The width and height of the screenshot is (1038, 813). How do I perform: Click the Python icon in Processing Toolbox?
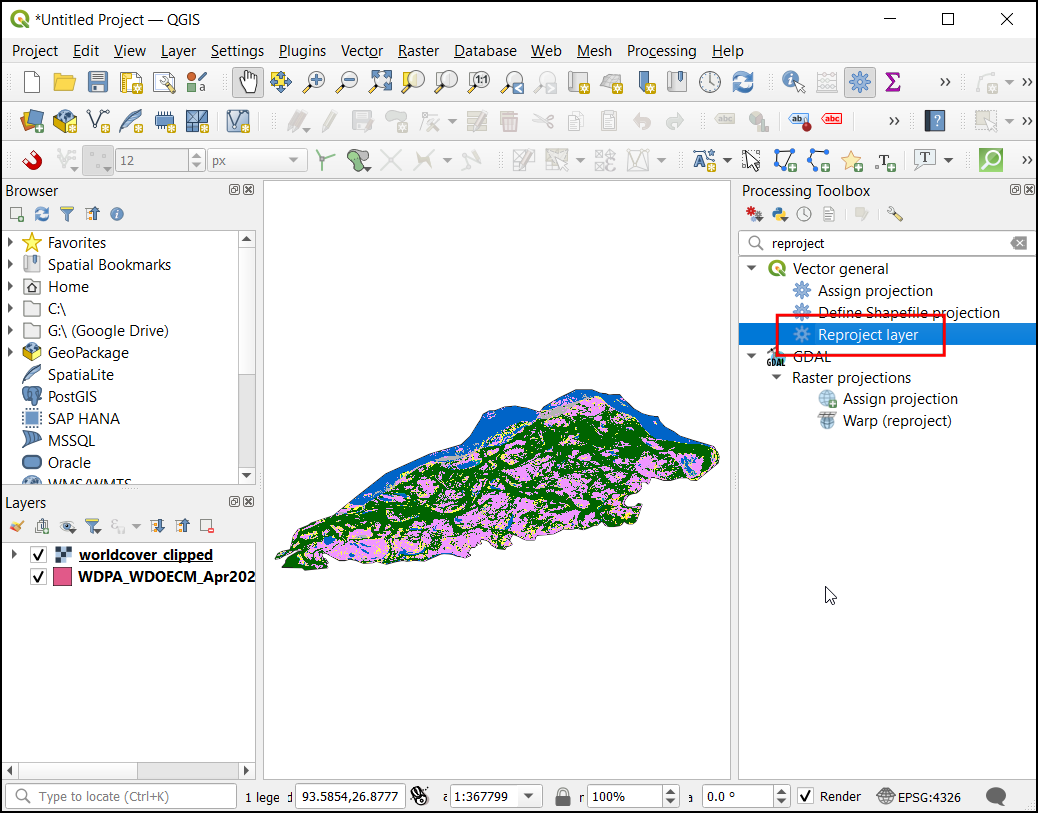(780, 214)
